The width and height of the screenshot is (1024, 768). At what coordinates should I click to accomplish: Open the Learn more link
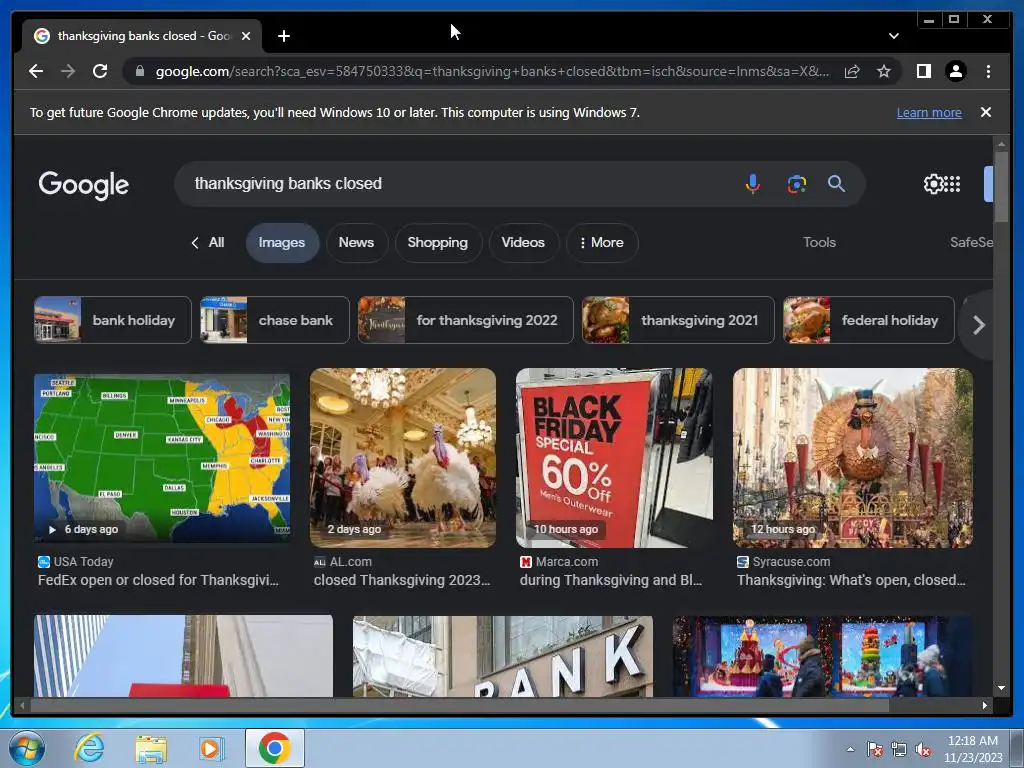pyautogui.click(x=929, y=112)
